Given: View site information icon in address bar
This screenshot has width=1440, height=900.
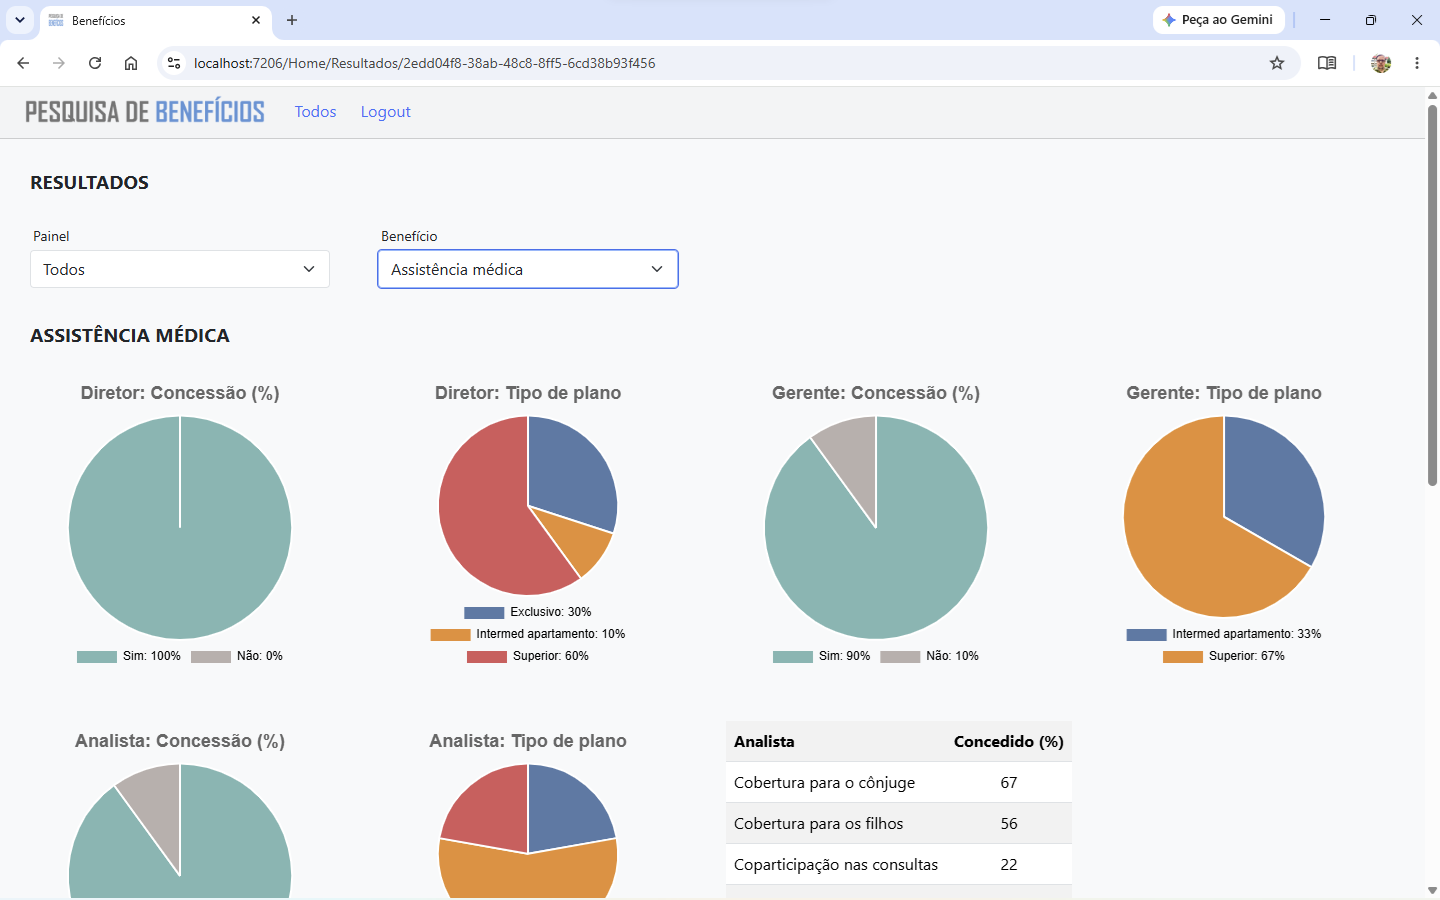Looking at the screenshot, I should click(174, 63).
